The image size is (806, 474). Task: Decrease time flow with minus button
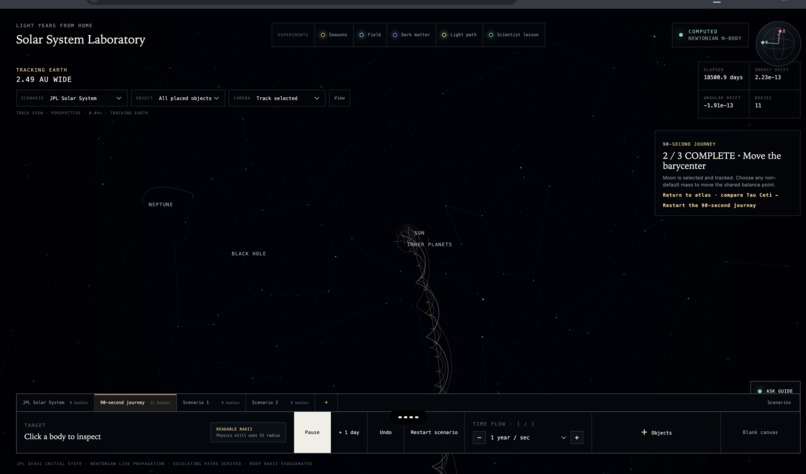[x=479, y=437]
